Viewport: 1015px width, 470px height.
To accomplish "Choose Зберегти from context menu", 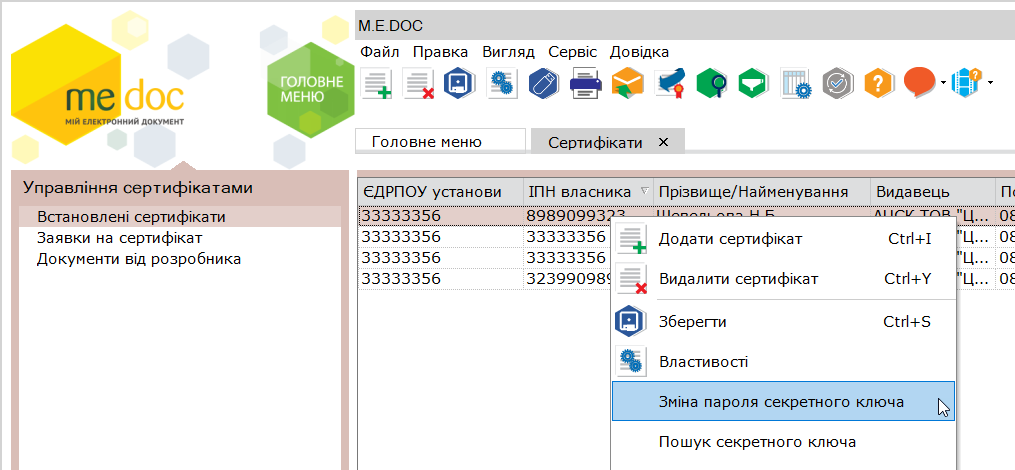I will coord(784,322).
